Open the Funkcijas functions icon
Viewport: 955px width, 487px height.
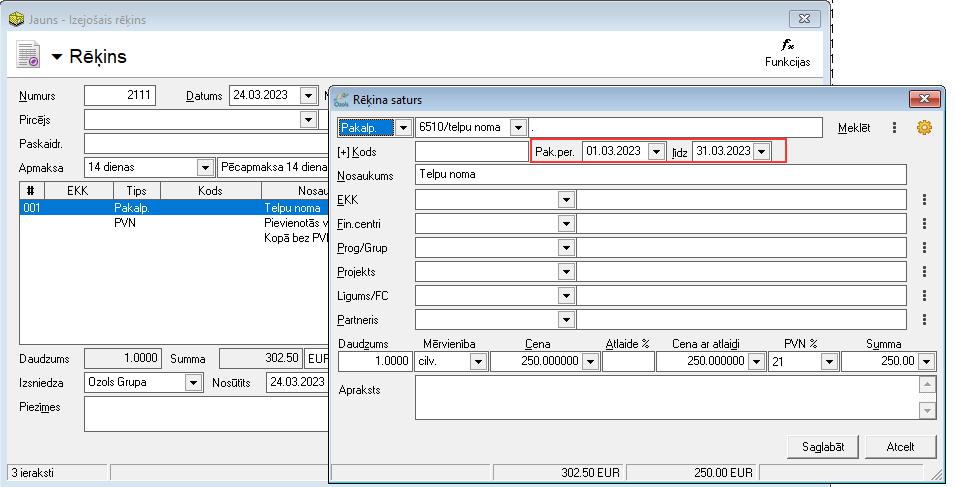pyautogui.click(x=788, y=52)
